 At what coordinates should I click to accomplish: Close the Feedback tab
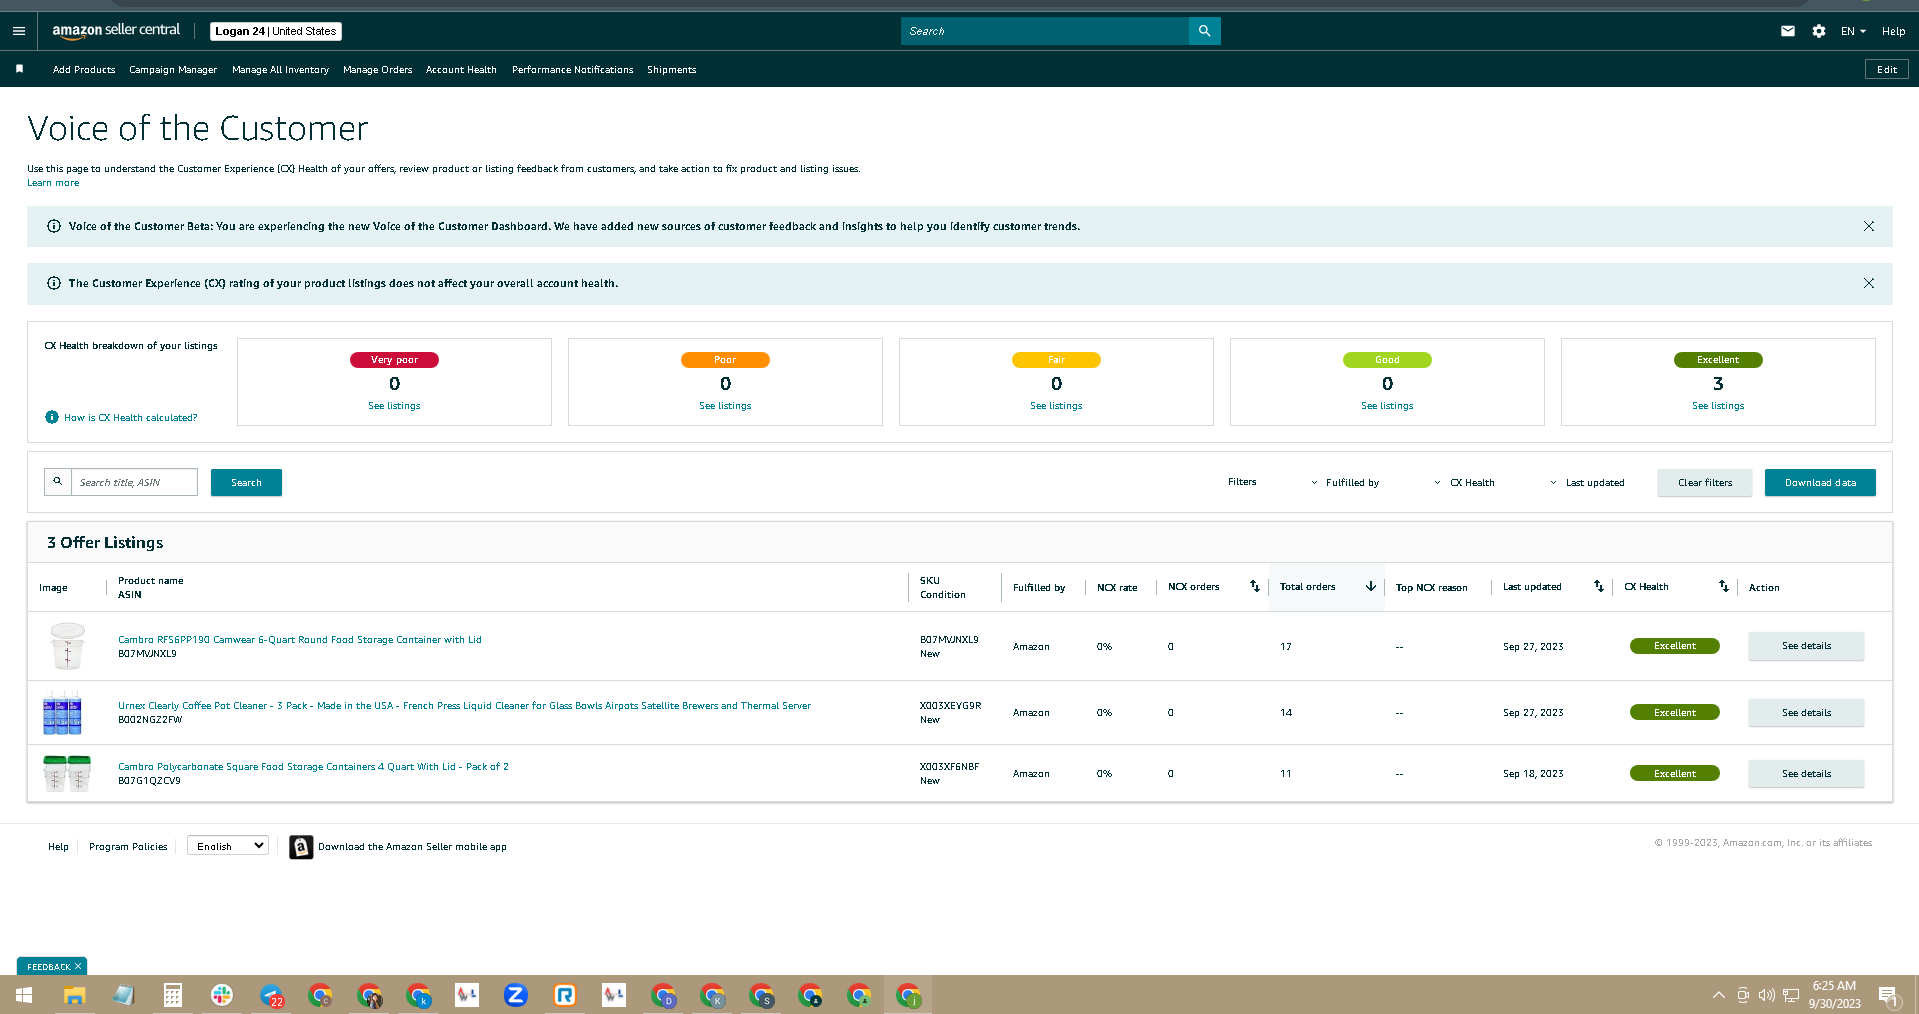[78, 966]
